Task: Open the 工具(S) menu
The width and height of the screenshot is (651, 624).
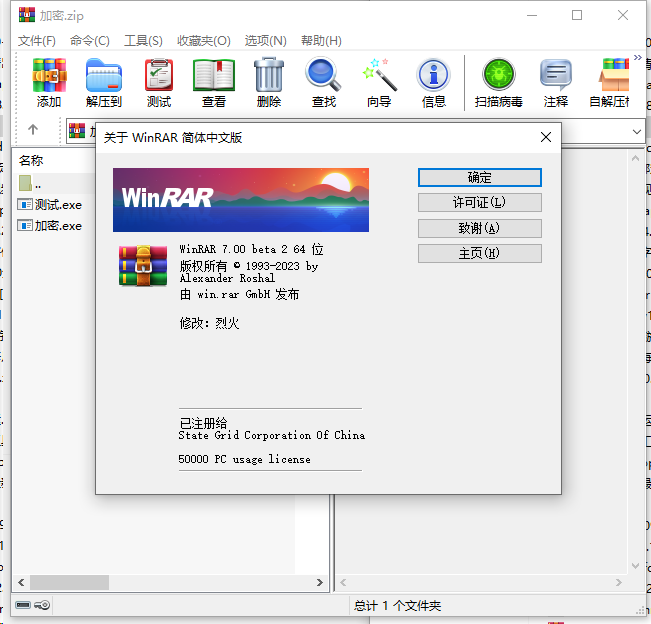Action: pyautogui.click(x=143, y=41)
